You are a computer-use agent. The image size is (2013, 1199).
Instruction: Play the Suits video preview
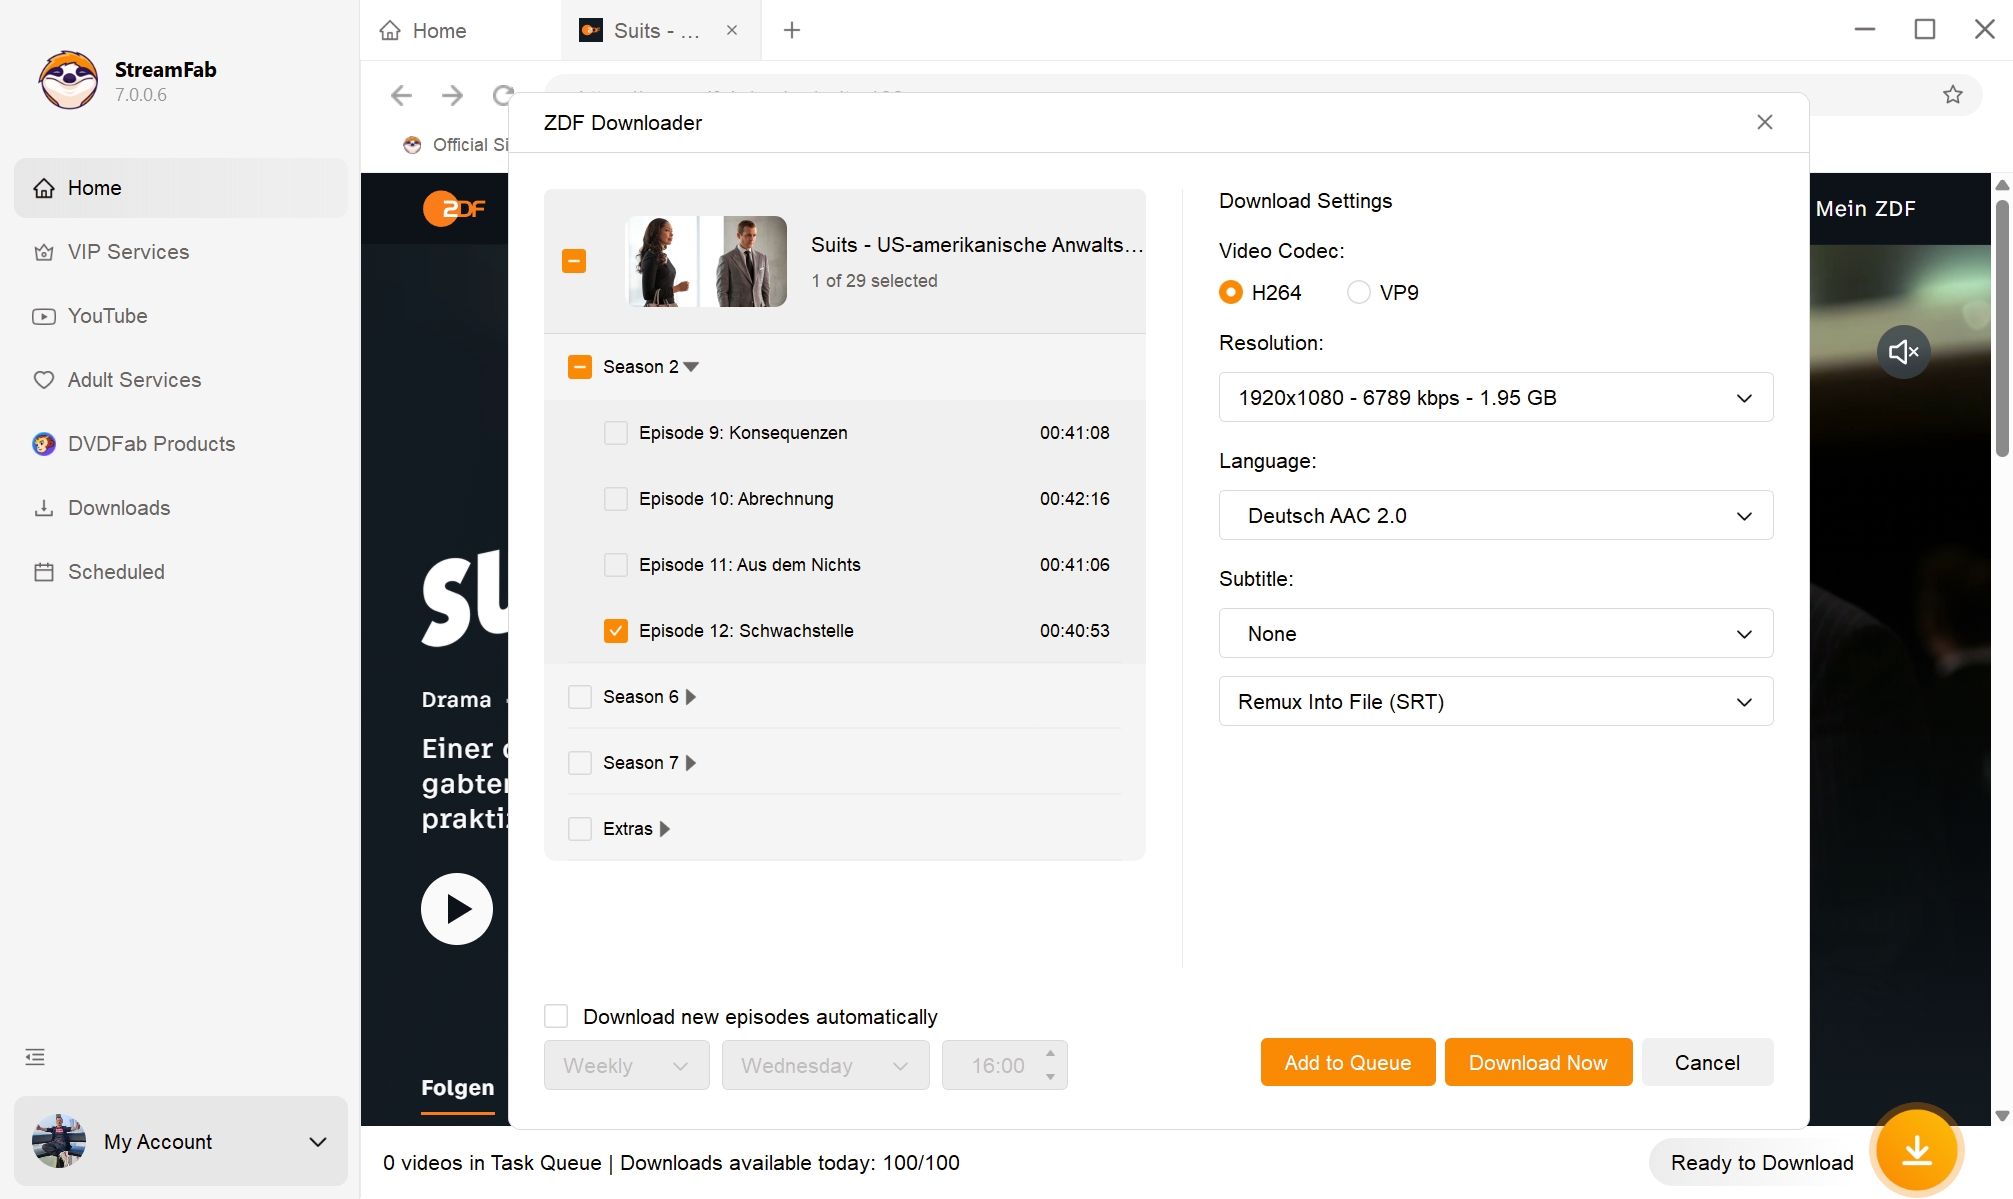tap(457, 909)
